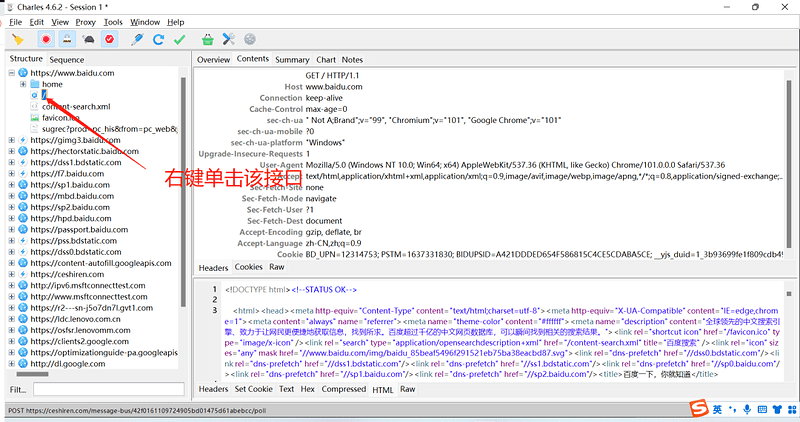
Task: Select request Headers tab
Action: click(x=213, y=268)
